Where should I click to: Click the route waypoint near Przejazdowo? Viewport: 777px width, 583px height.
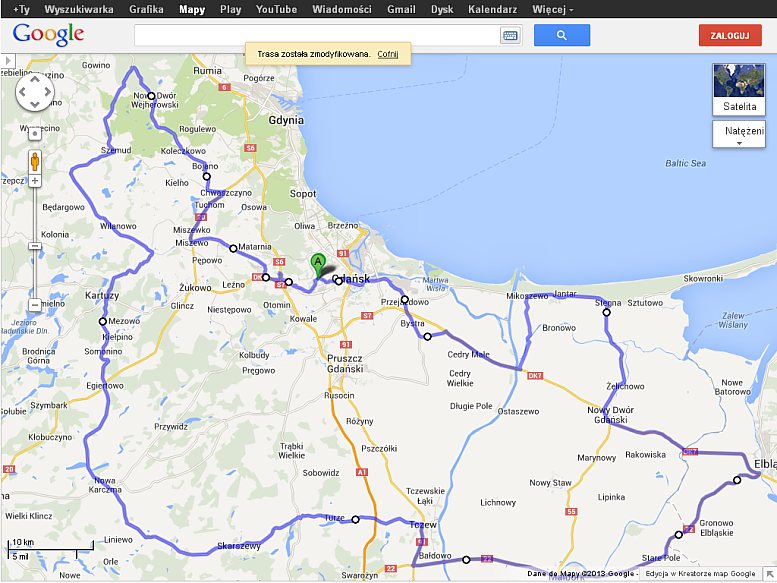tap(404, 299)
